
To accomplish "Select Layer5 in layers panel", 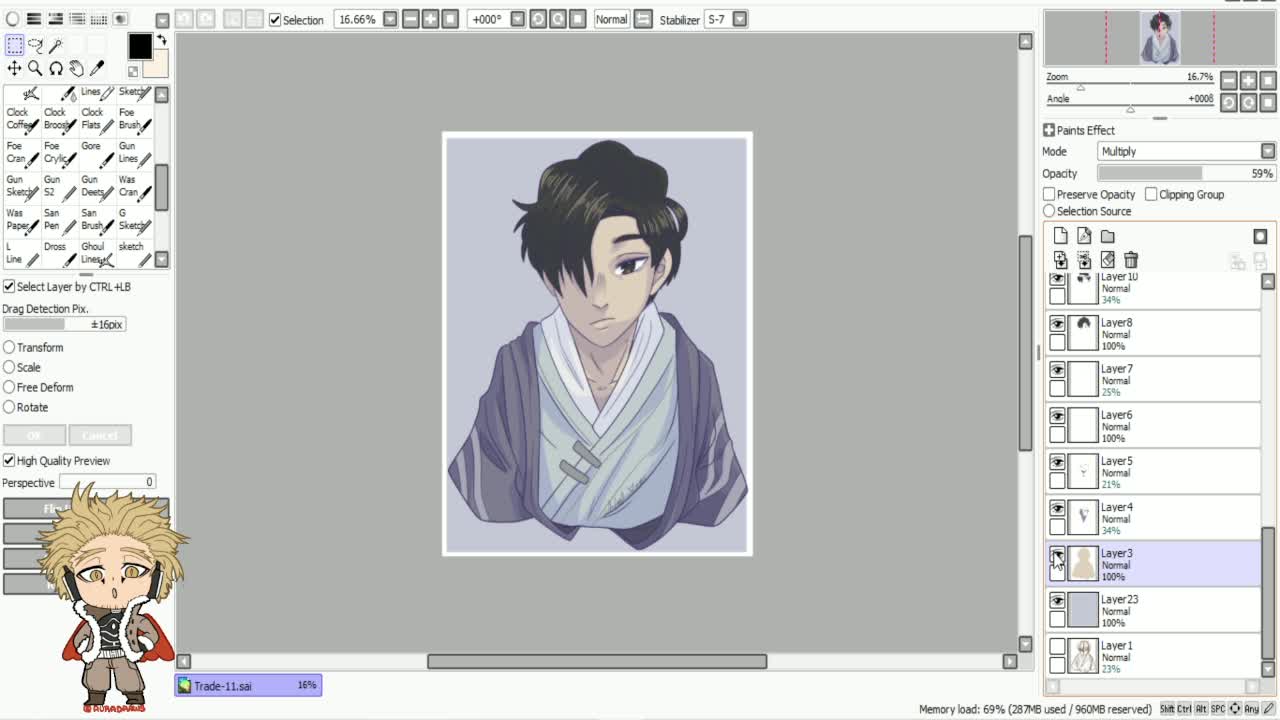I will [1154, 472].
